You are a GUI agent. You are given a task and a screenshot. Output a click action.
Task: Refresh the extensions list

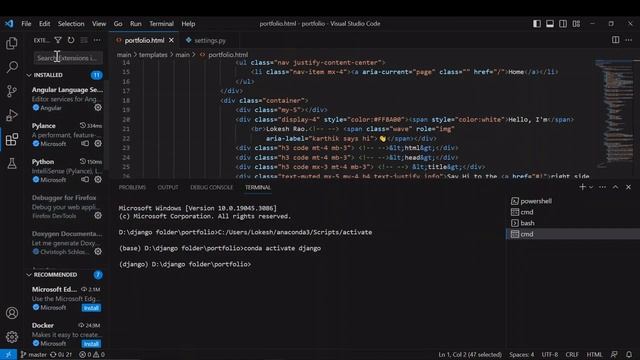[x=71, y=40]
